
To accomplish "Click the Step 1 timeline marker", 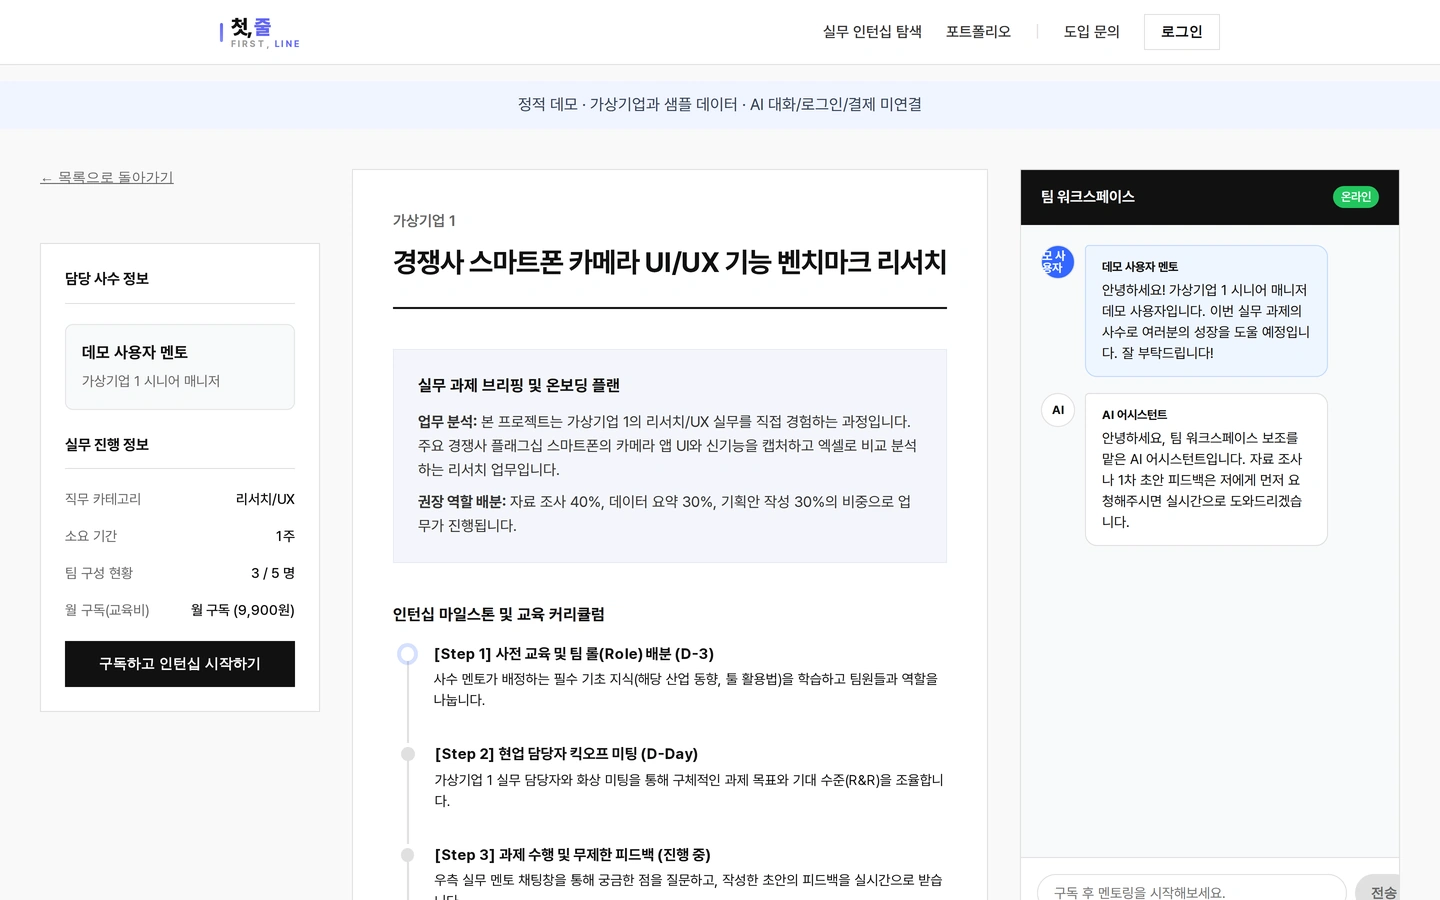I will [x=407, y=654].
